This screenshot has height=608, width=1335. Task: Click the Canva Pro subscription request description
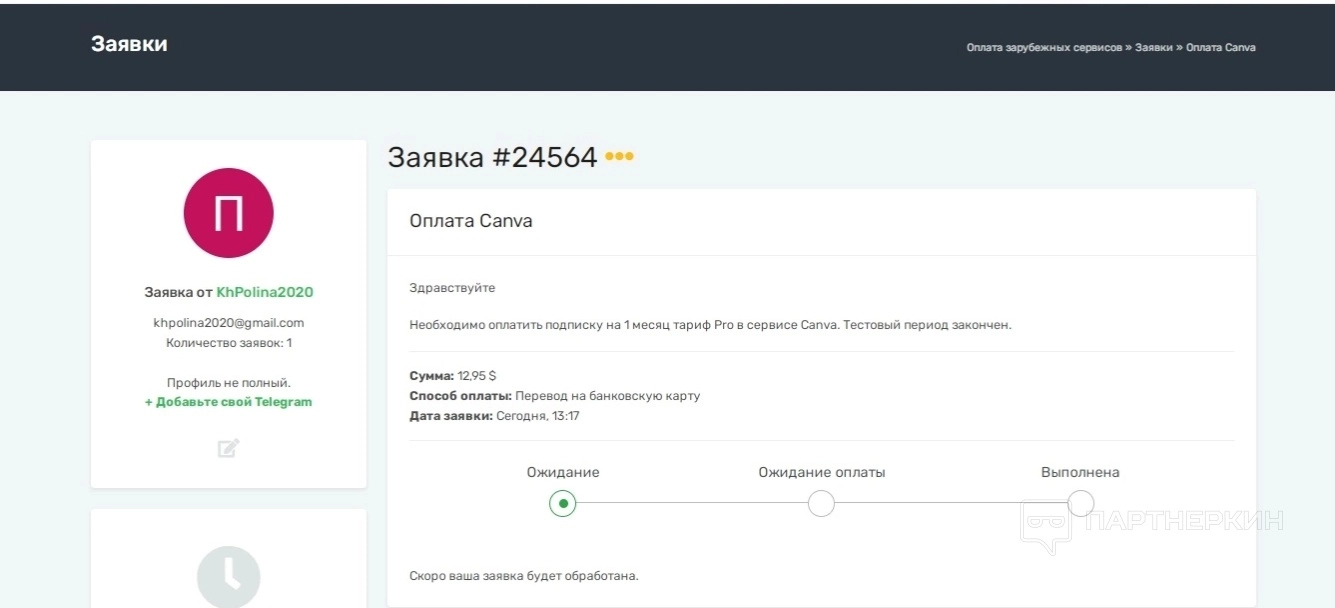click(x=711, y=325)
